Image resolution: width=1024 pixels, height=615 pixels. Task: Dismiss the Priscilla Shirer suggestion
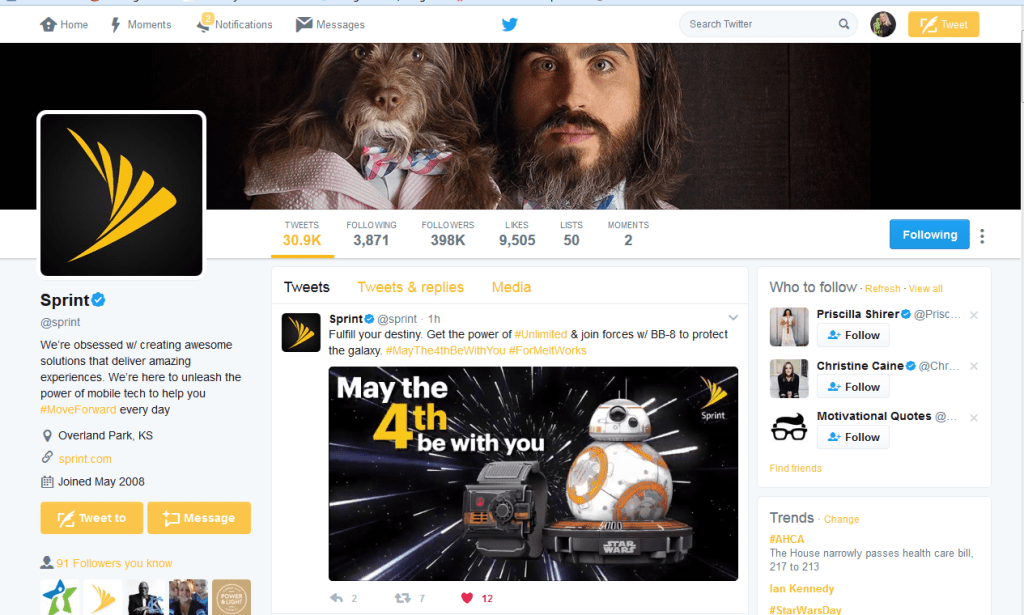[974, 315]
